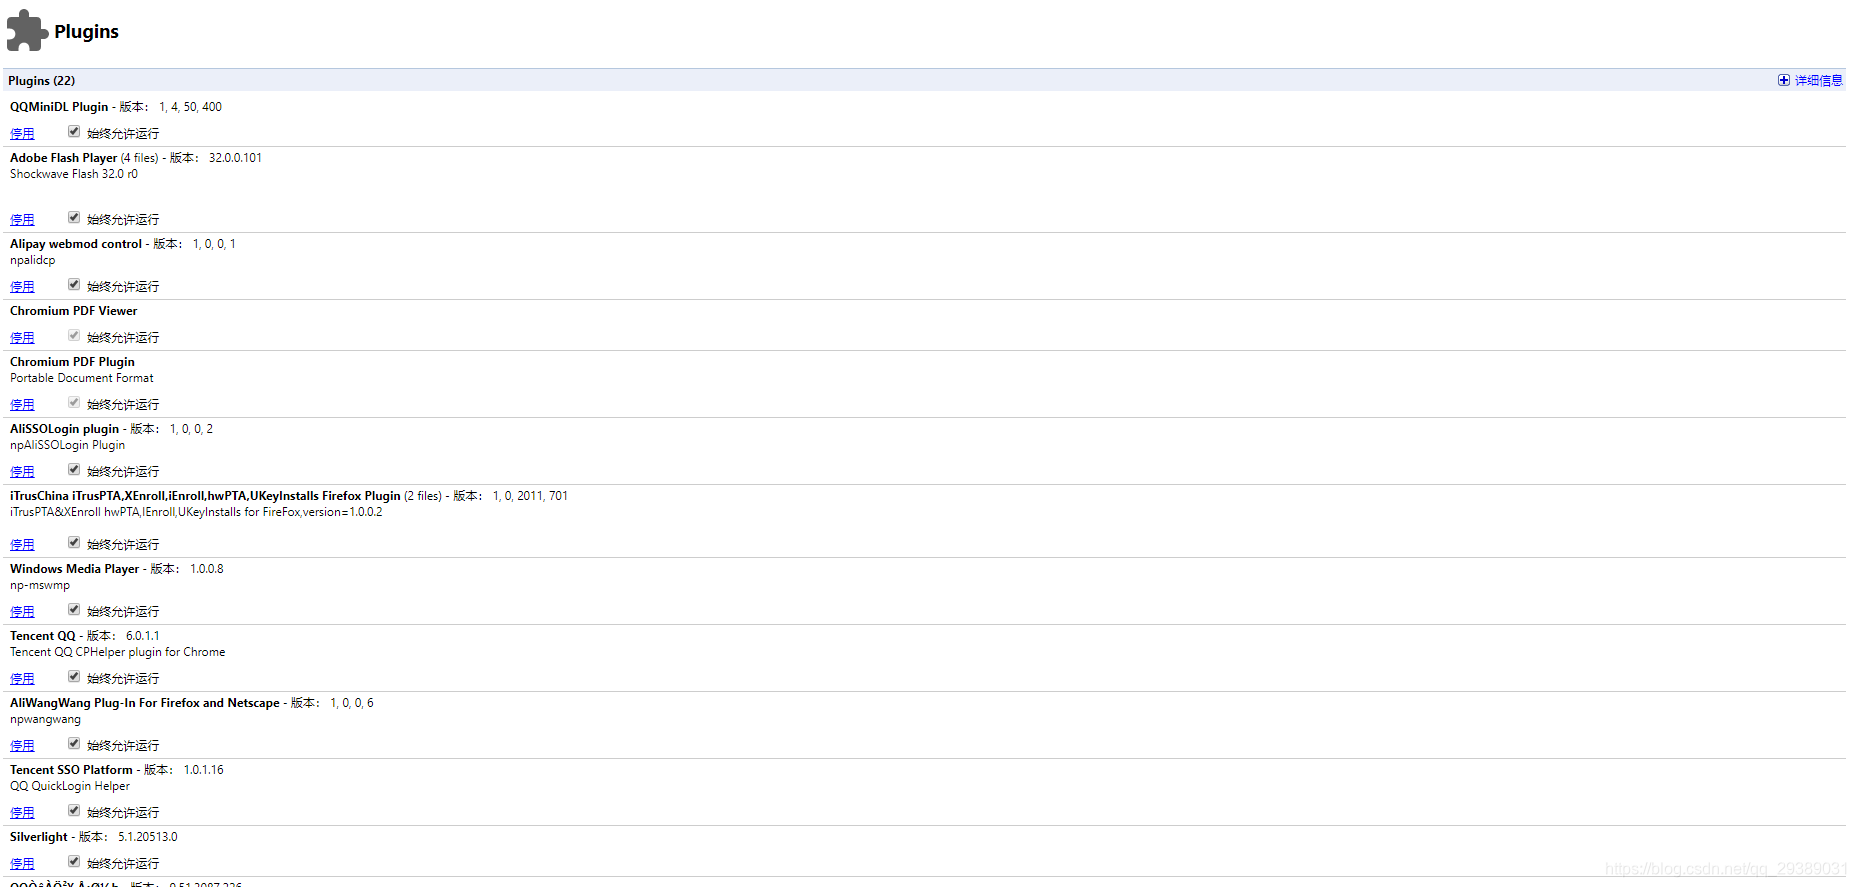Disable the QQMiniDL Plugin via 停用
The width and height of the screenshot is (1856, 887).
22,134
